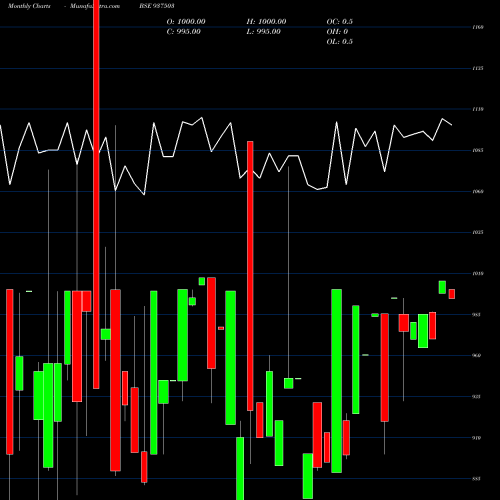The width and height of the screenshot is (500, 500).
Task: Click the Munafasutra.com watermark link text
Action: click(95, 6)
